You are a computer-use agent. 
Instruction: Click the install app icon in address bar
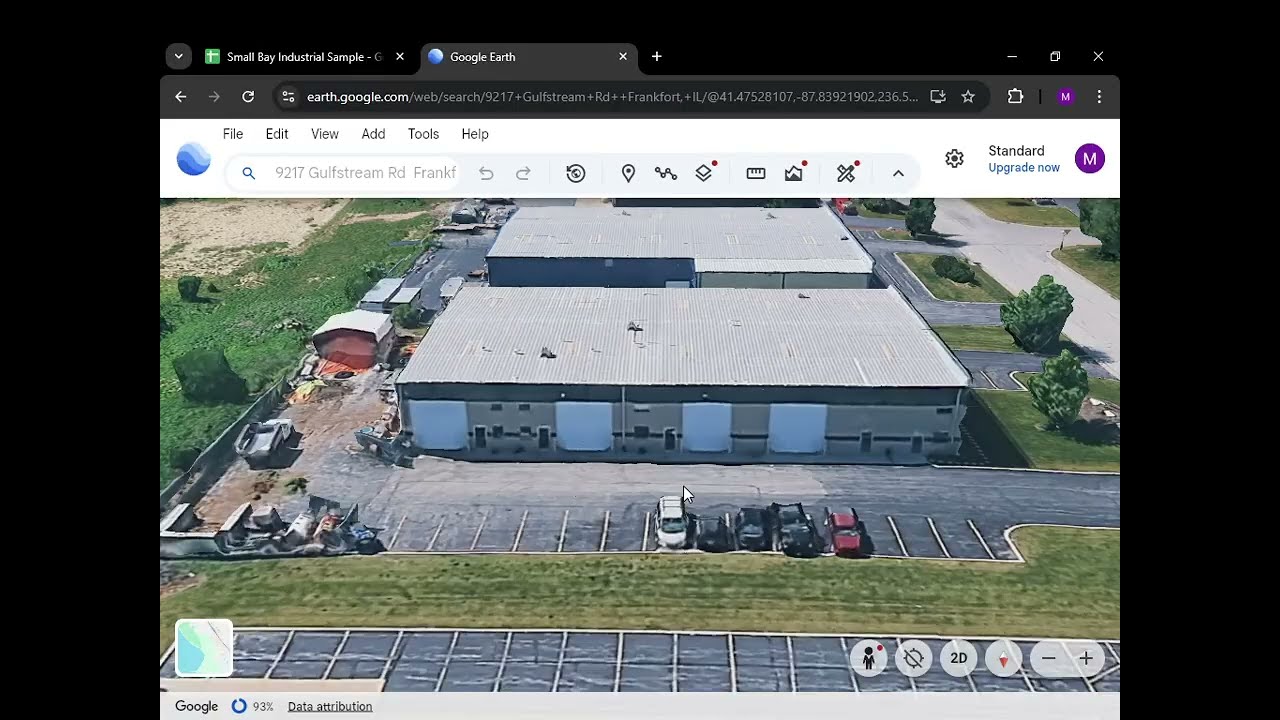tap(938, 97)
